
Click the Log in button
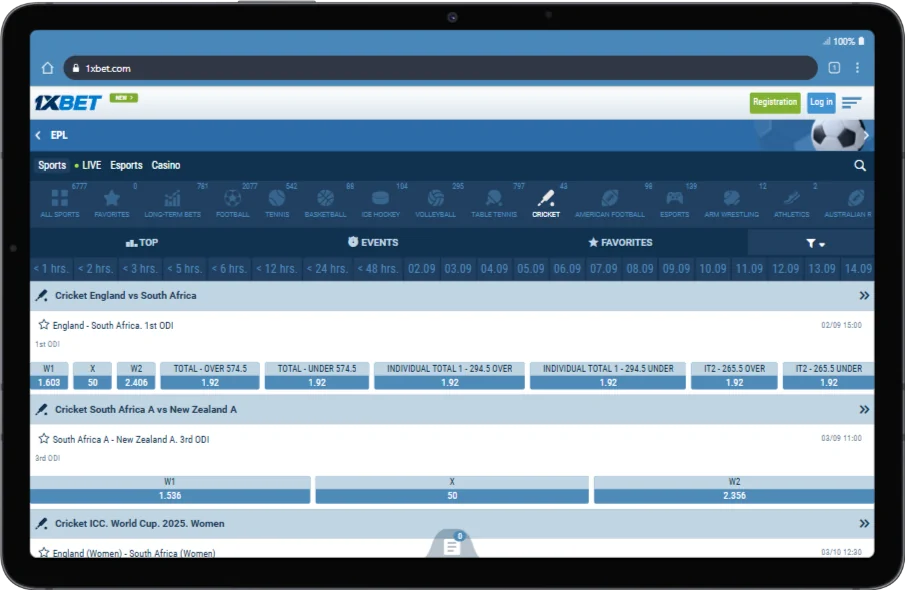pyautogui.click(x=821, y=102)
